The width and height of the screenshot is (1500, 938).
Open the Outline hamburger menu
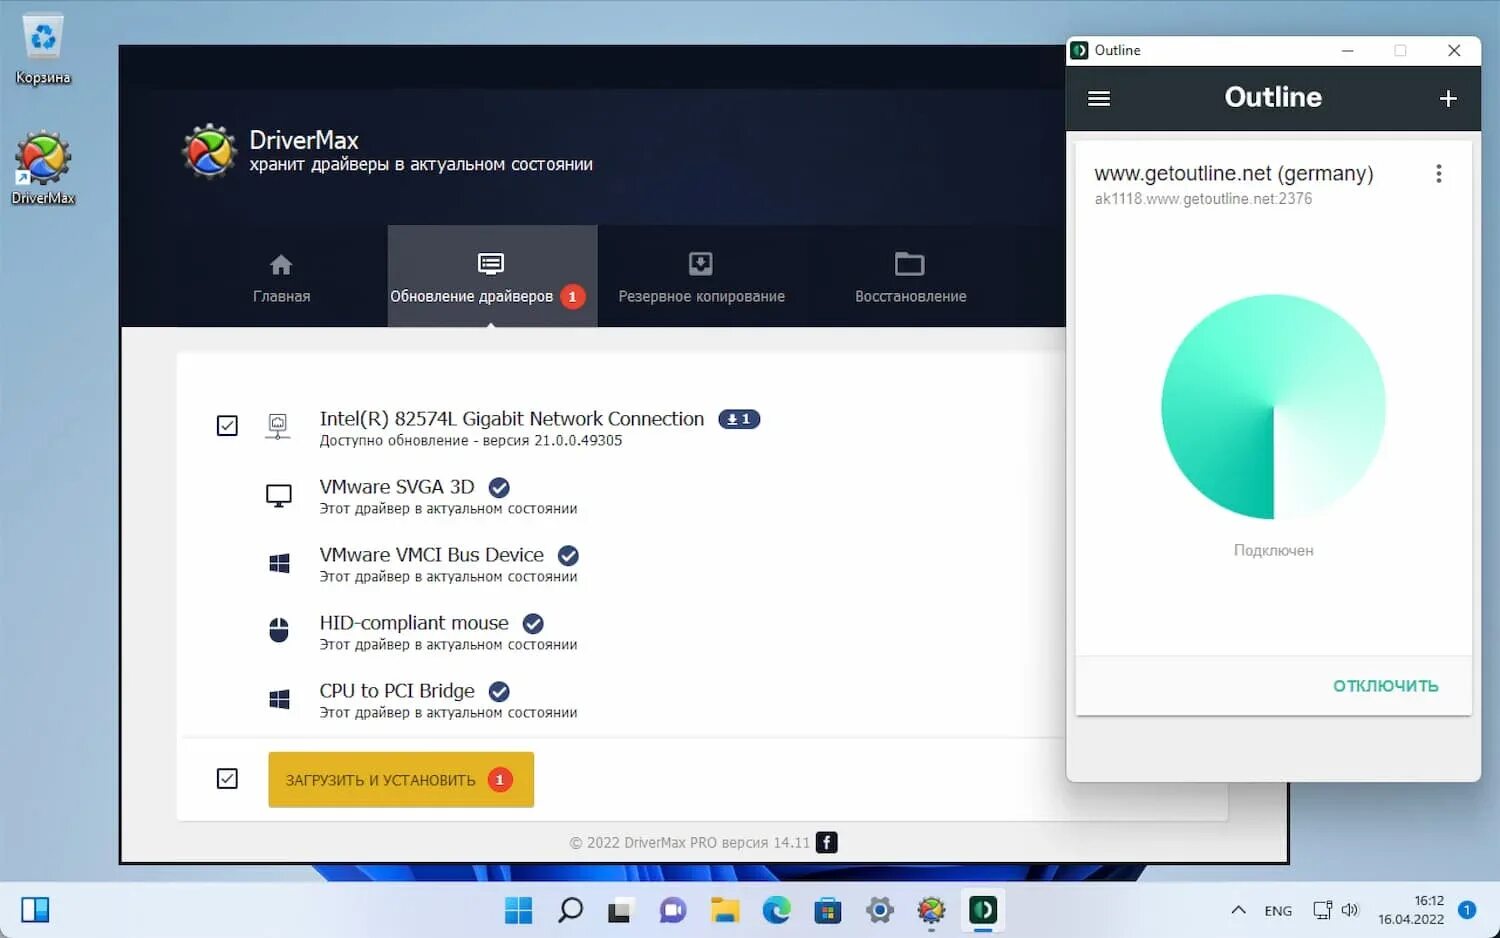coord(1099,98)
